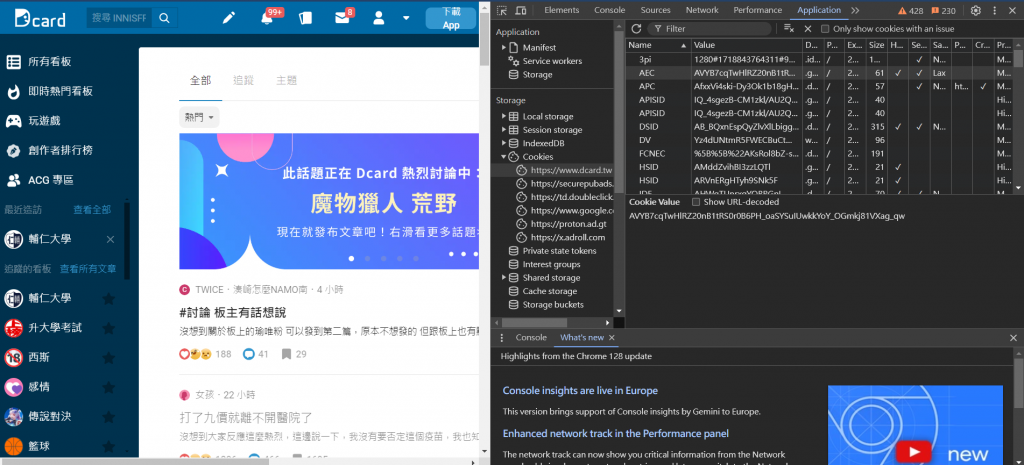Open the drawer Console tab
The height and width of the screenshot is (465, 1024).
coord(531,338)
